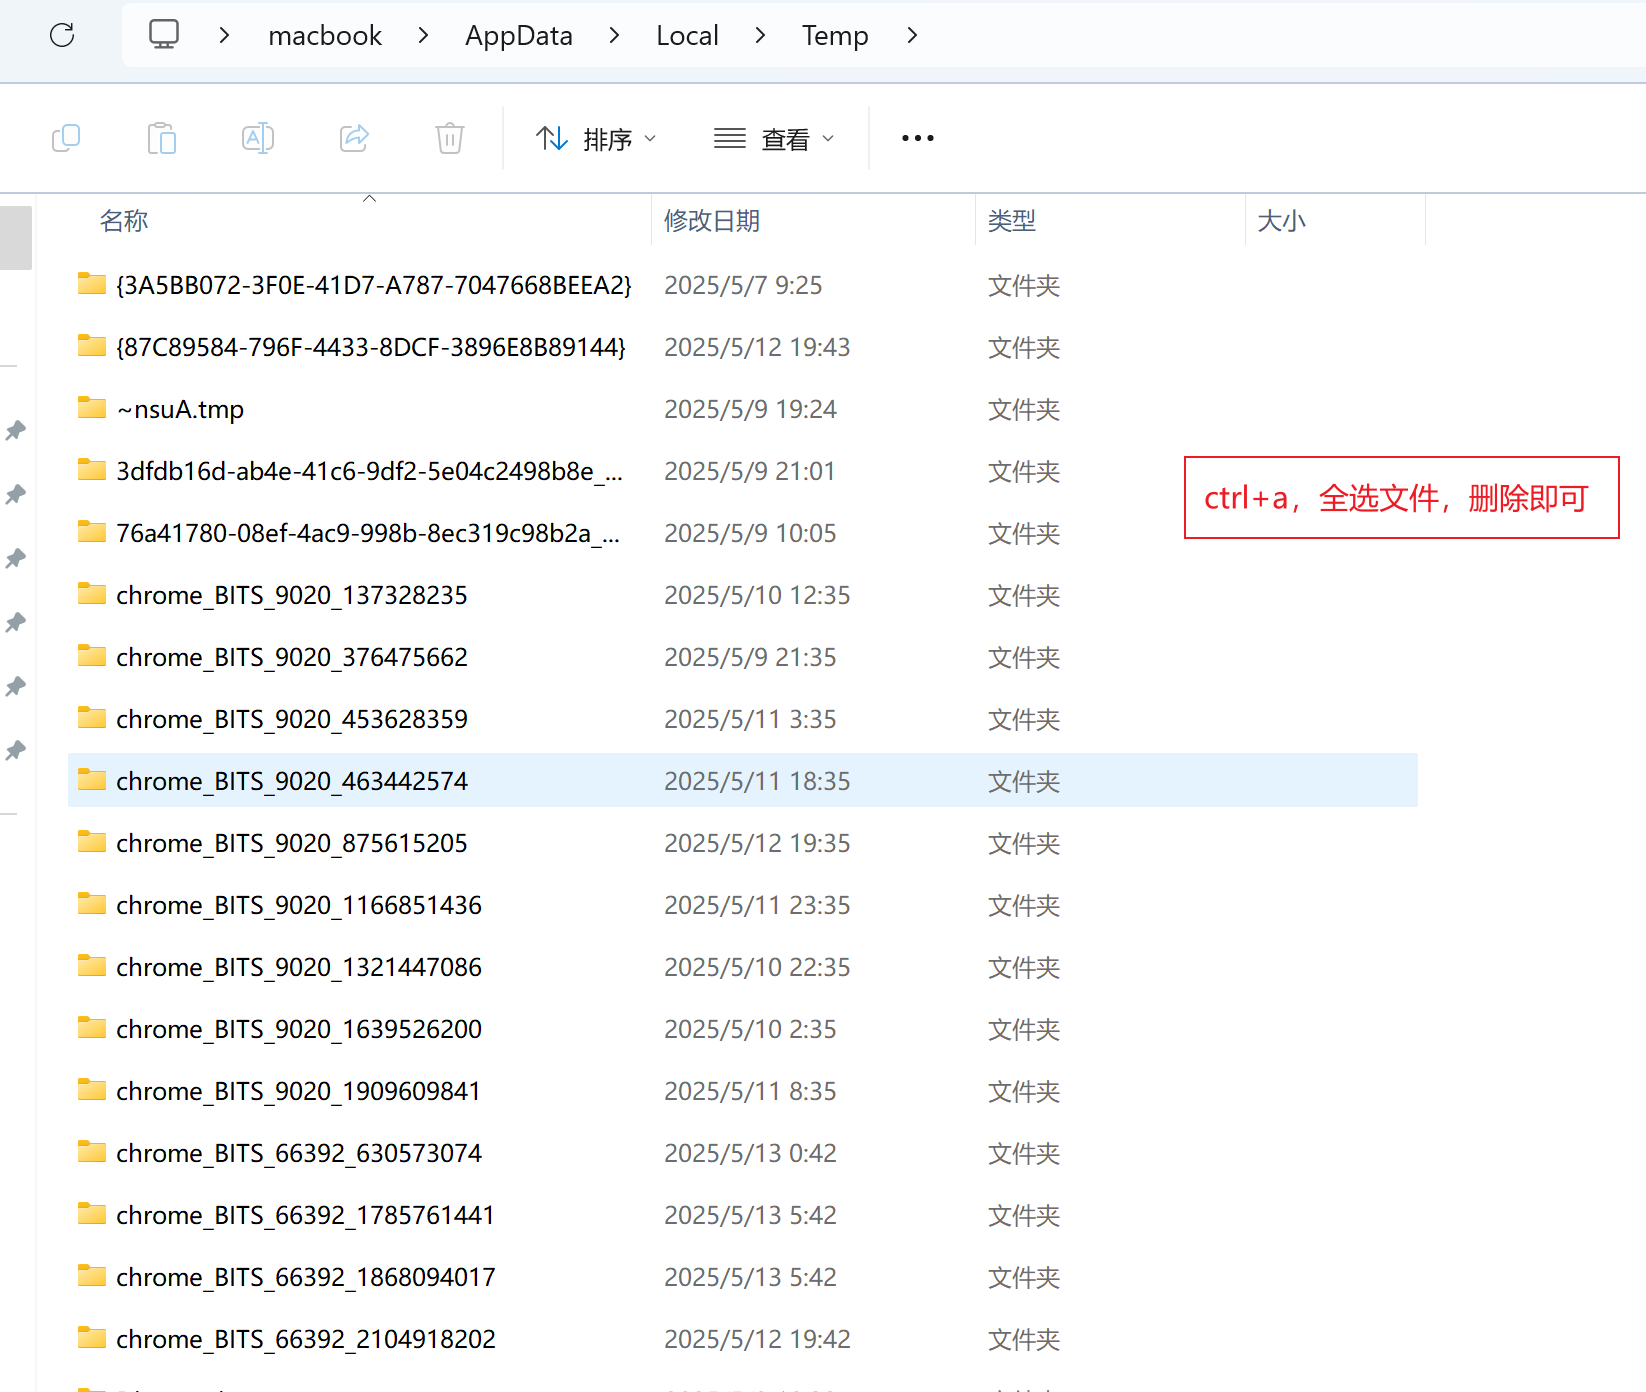Select folder chrome_BITS_66392_630573074
This screenshot has height=1392, width=1646.
click(x=298, y=1154)
